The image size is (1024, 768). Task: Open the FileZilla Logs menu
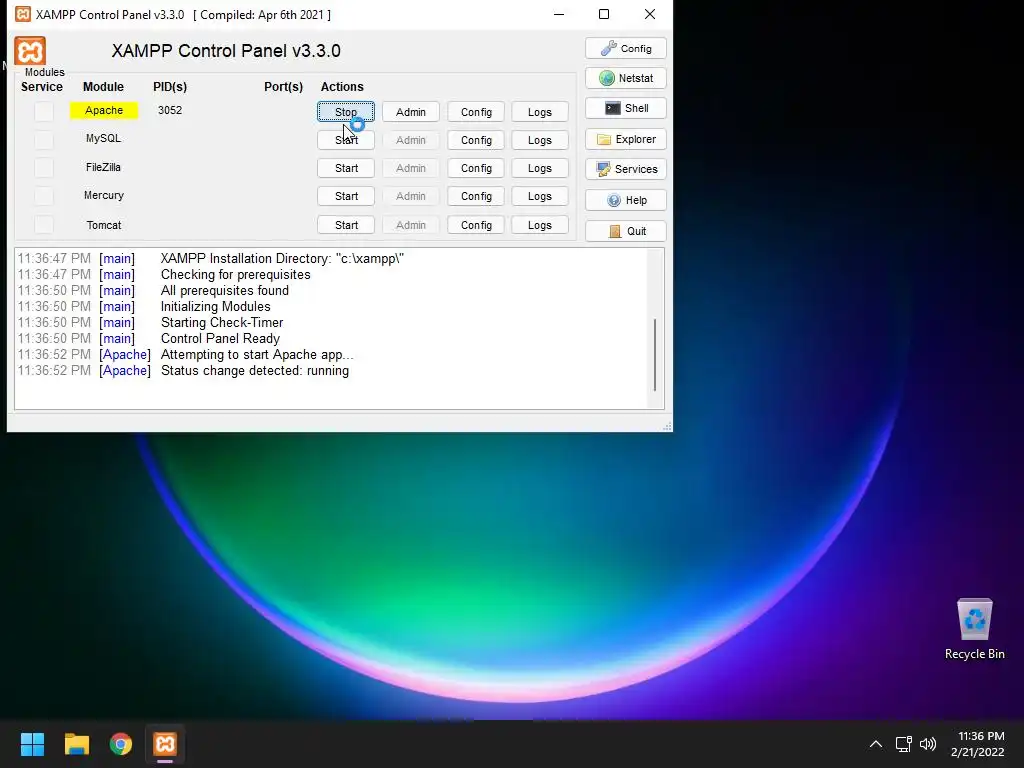tap(539, 168)
